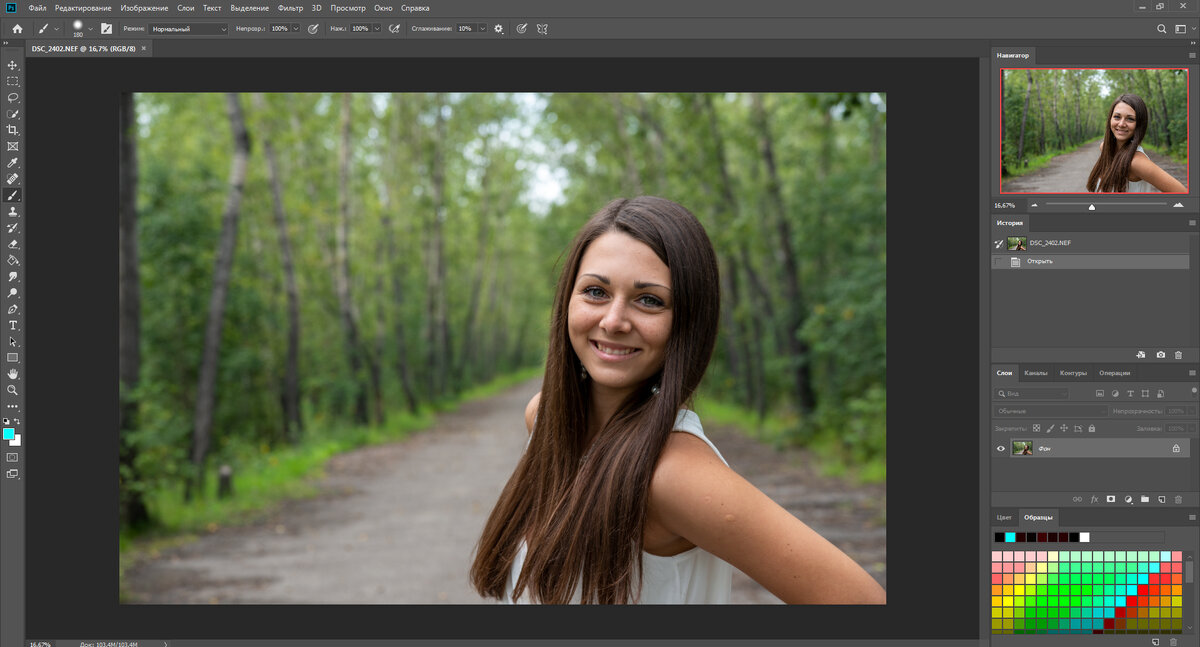Select the Brush tool in the toolbox
Image resolution: width=1200 pixels, height=647 pixels.
pos(13,196)
